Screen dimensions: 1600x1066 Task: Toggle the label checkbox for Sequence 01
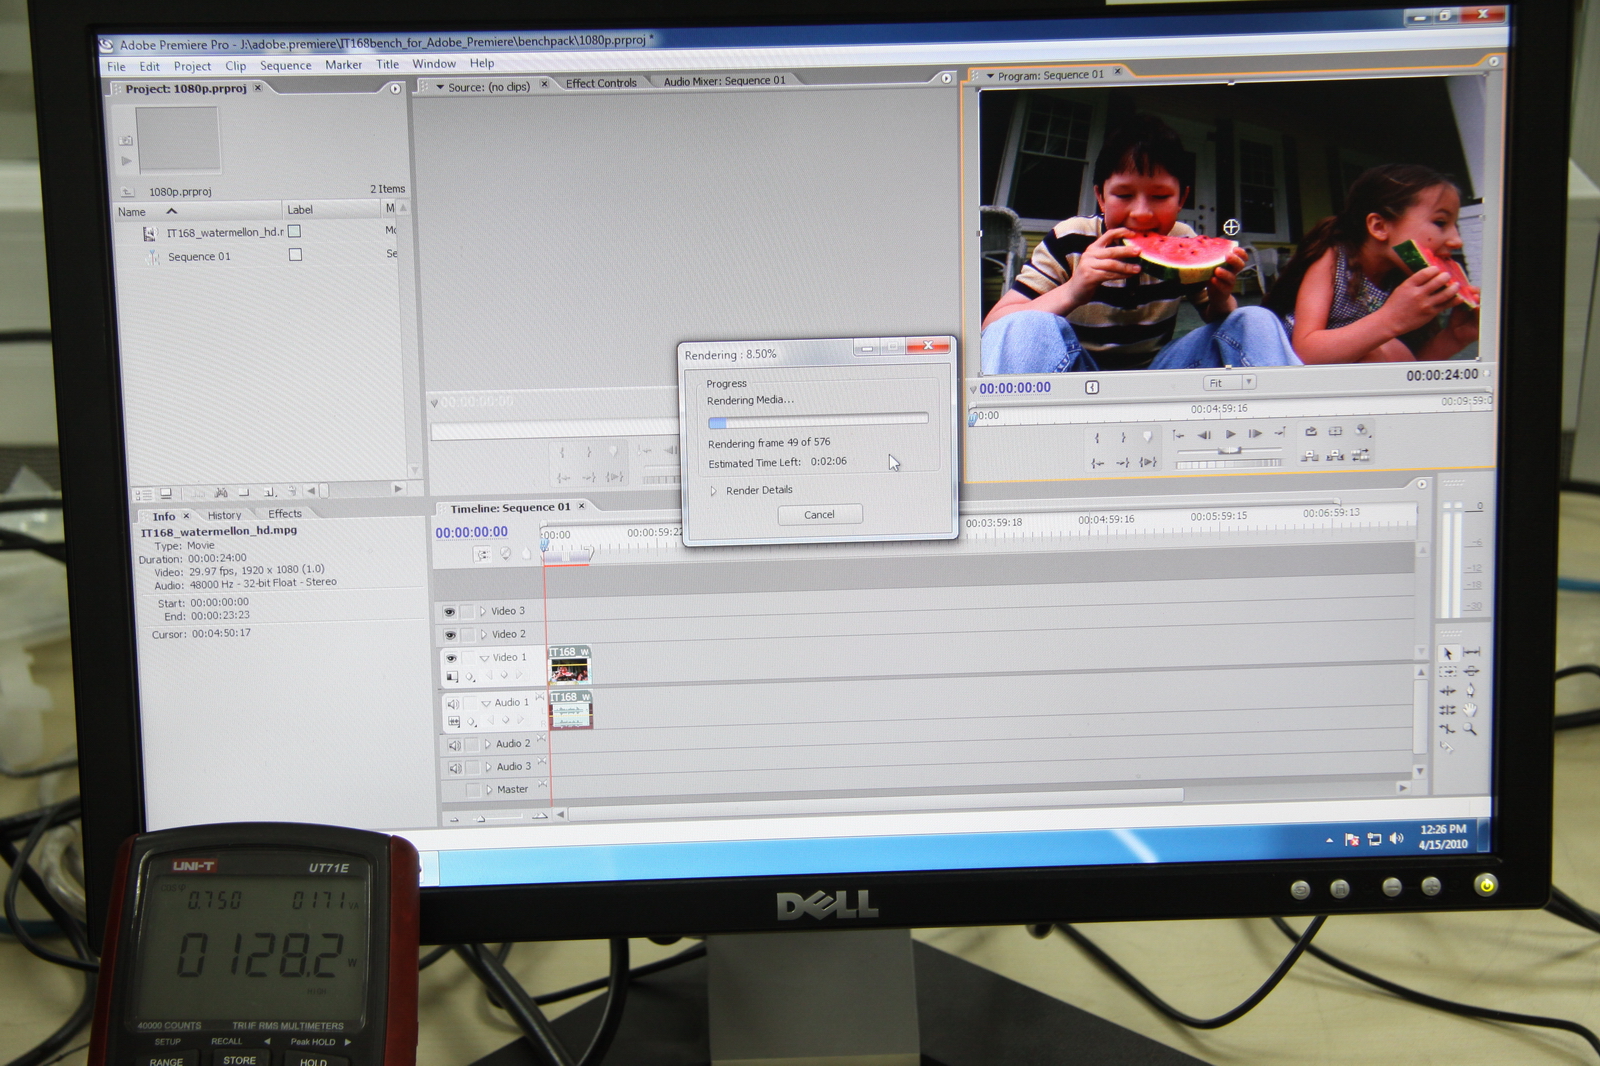pos(295,255)
